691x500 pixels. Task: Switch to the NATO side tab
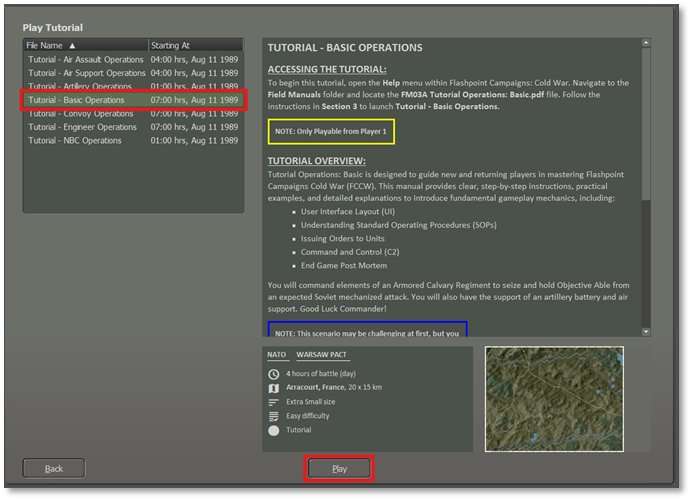coord(277,355)
